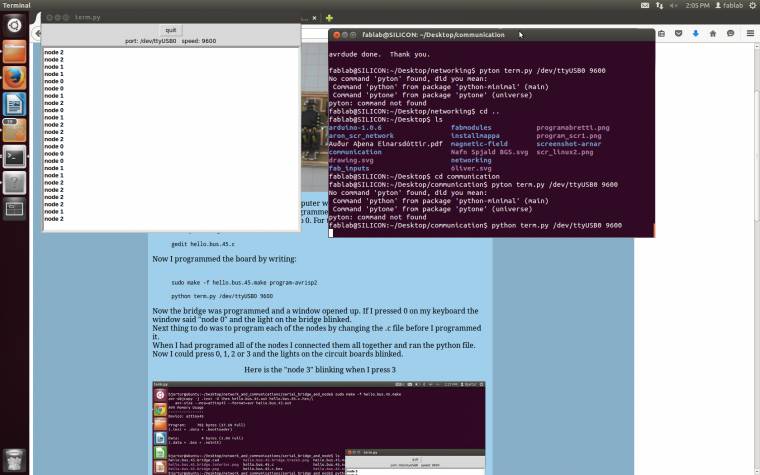Image resolution: width=760 pixels, height=475 pixels.
Task: Click 'avrdude done. Thank you.' terminal line
Action: 379,54
